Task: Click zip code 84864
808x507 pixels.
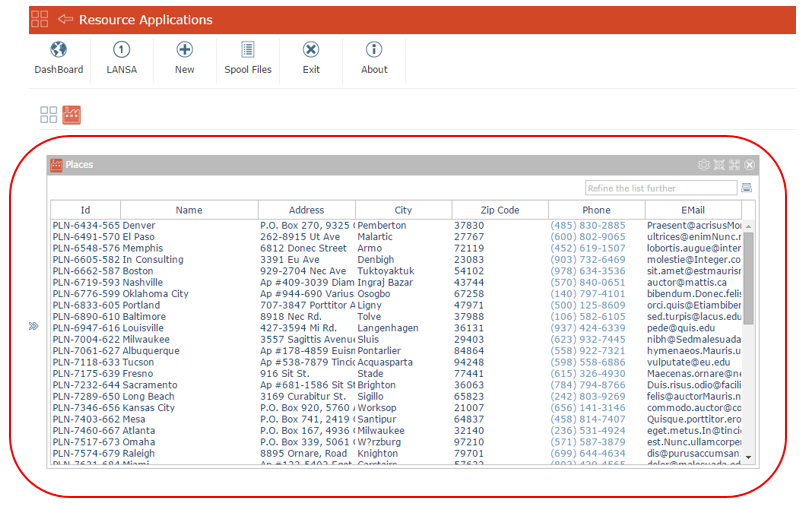Action: click(469, 350)
